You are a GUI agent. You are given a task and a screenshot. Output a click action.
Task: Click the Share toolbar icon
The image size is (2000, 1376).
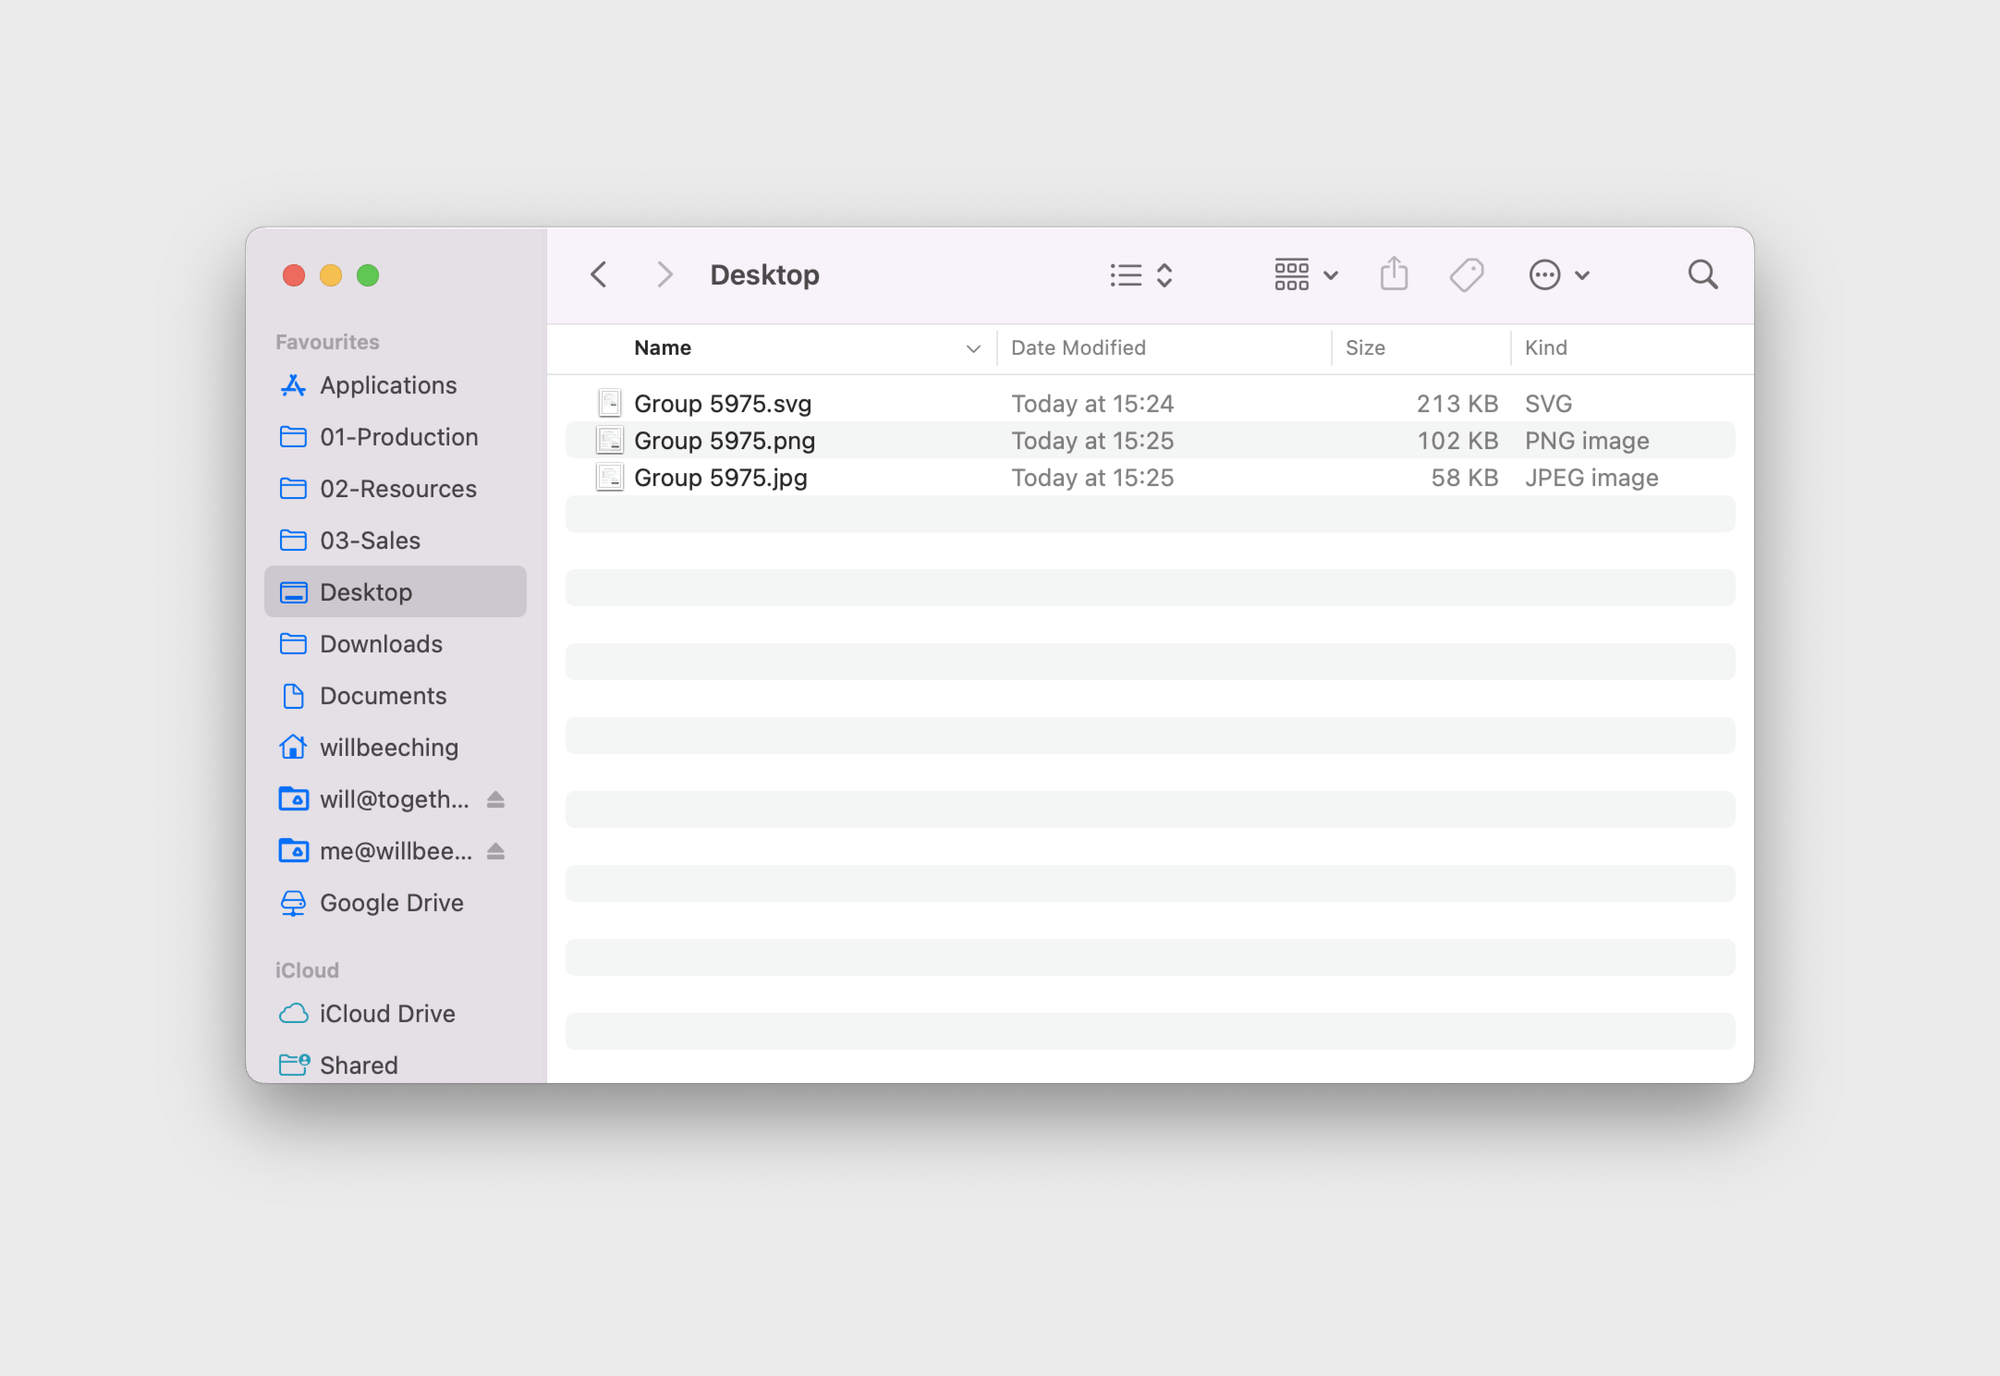pyautogui.click(x=1393, y=274)
